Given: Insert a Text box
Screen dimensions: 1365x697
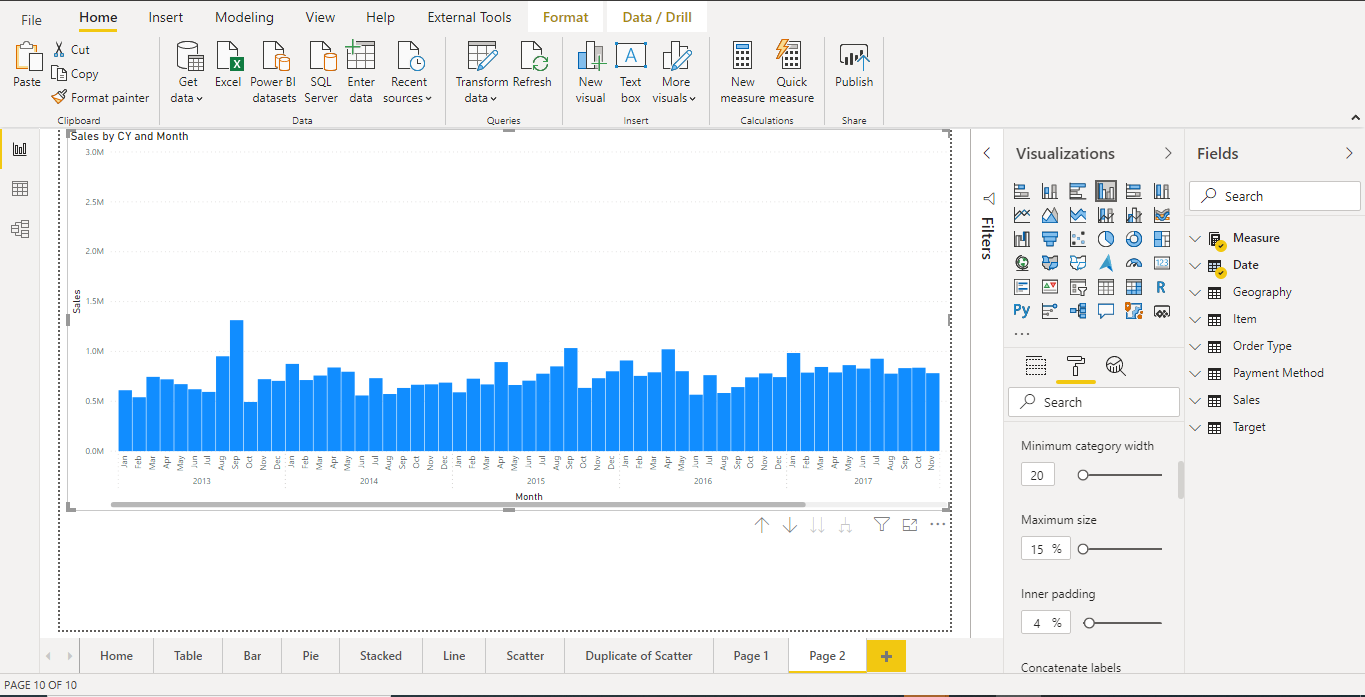Looking at the screenshot, I should point(630,72).
